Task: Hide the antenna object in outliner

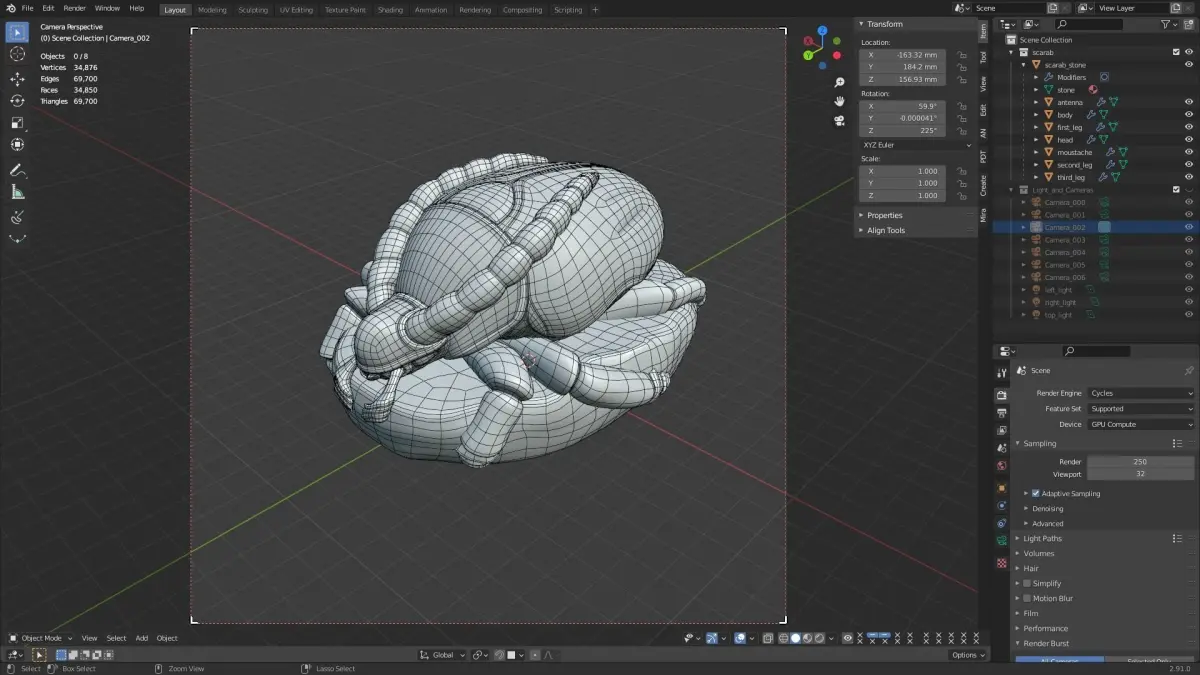Action: 1189,102
